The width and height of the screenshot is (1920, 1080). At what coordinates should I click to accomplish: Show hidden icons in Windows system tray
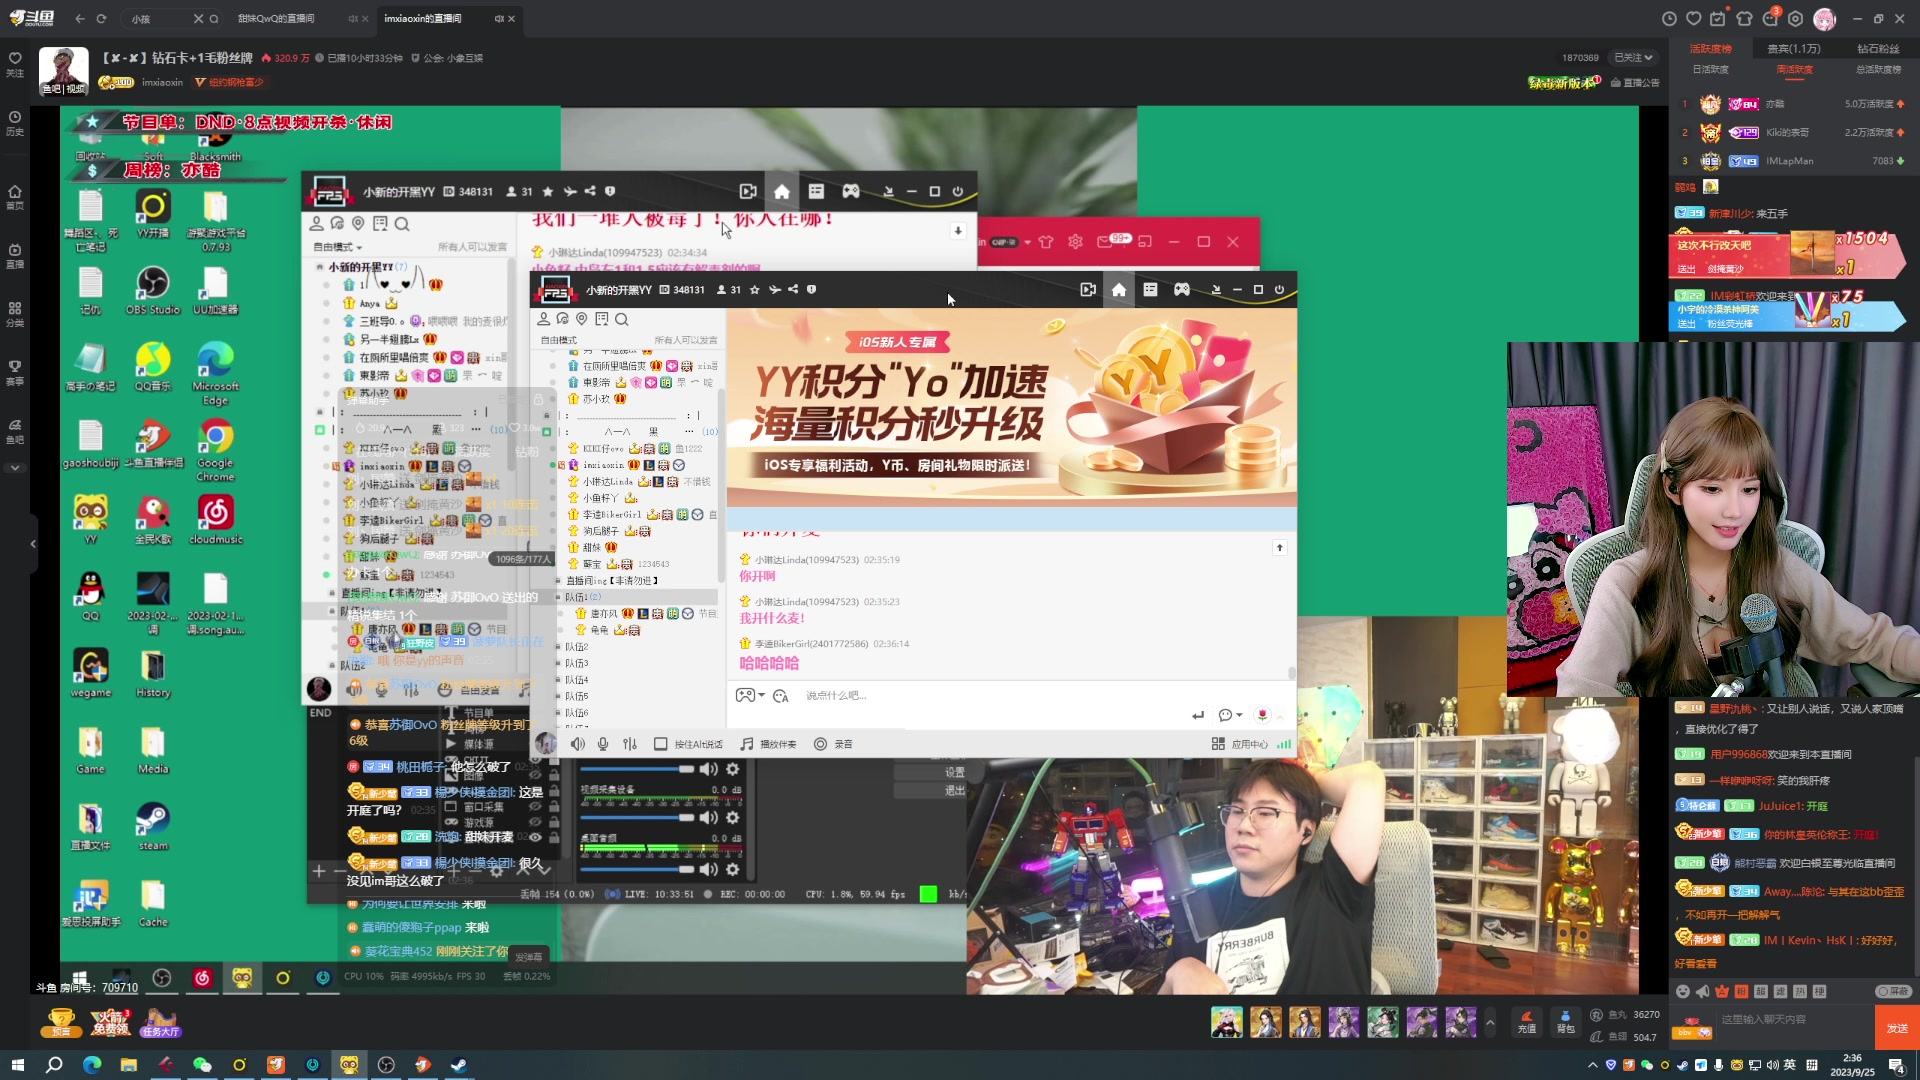1593,1065
